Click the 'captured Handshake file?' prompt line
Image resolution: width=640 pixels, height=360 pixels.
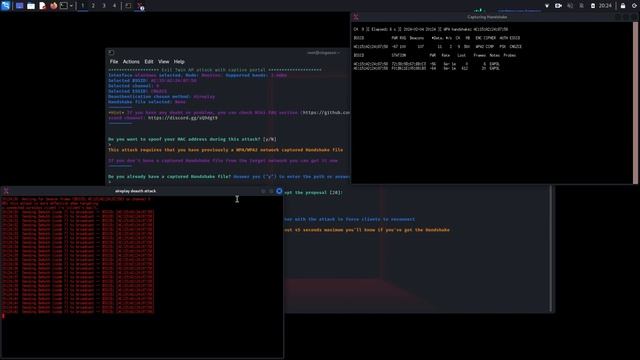[229, 177]
